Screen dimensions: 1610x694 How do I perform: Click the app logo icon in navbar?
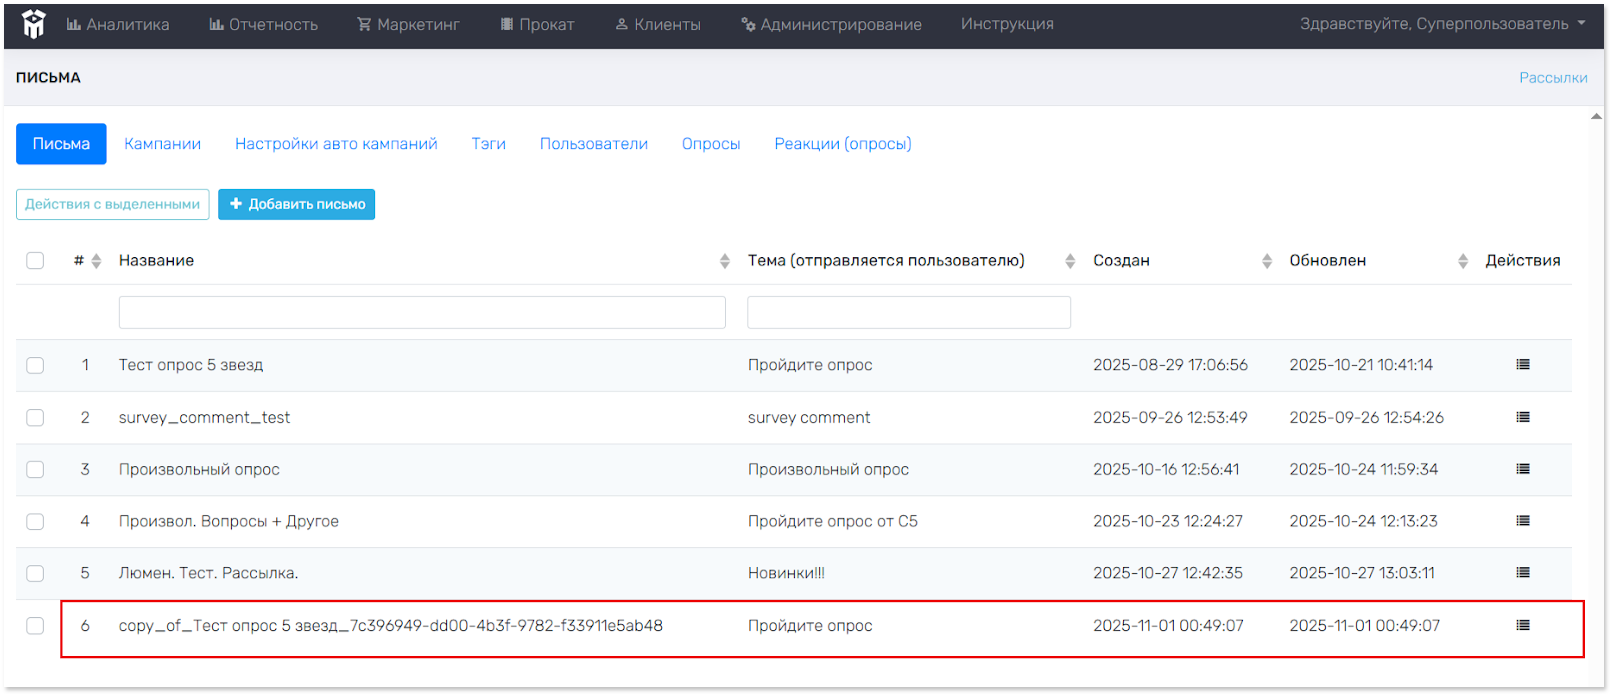[x=34, y=24]
